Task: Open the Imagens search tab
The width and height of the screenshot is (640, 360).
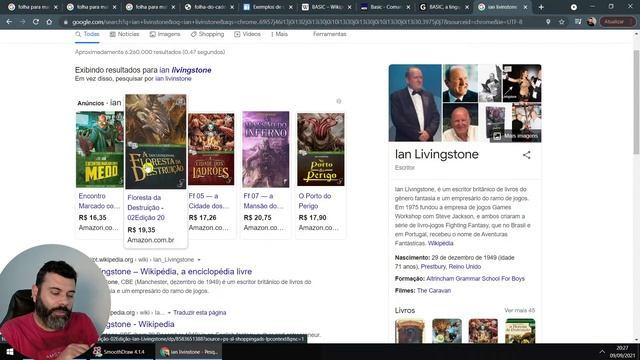Action: pyautogui.click(x=165, y=34)
